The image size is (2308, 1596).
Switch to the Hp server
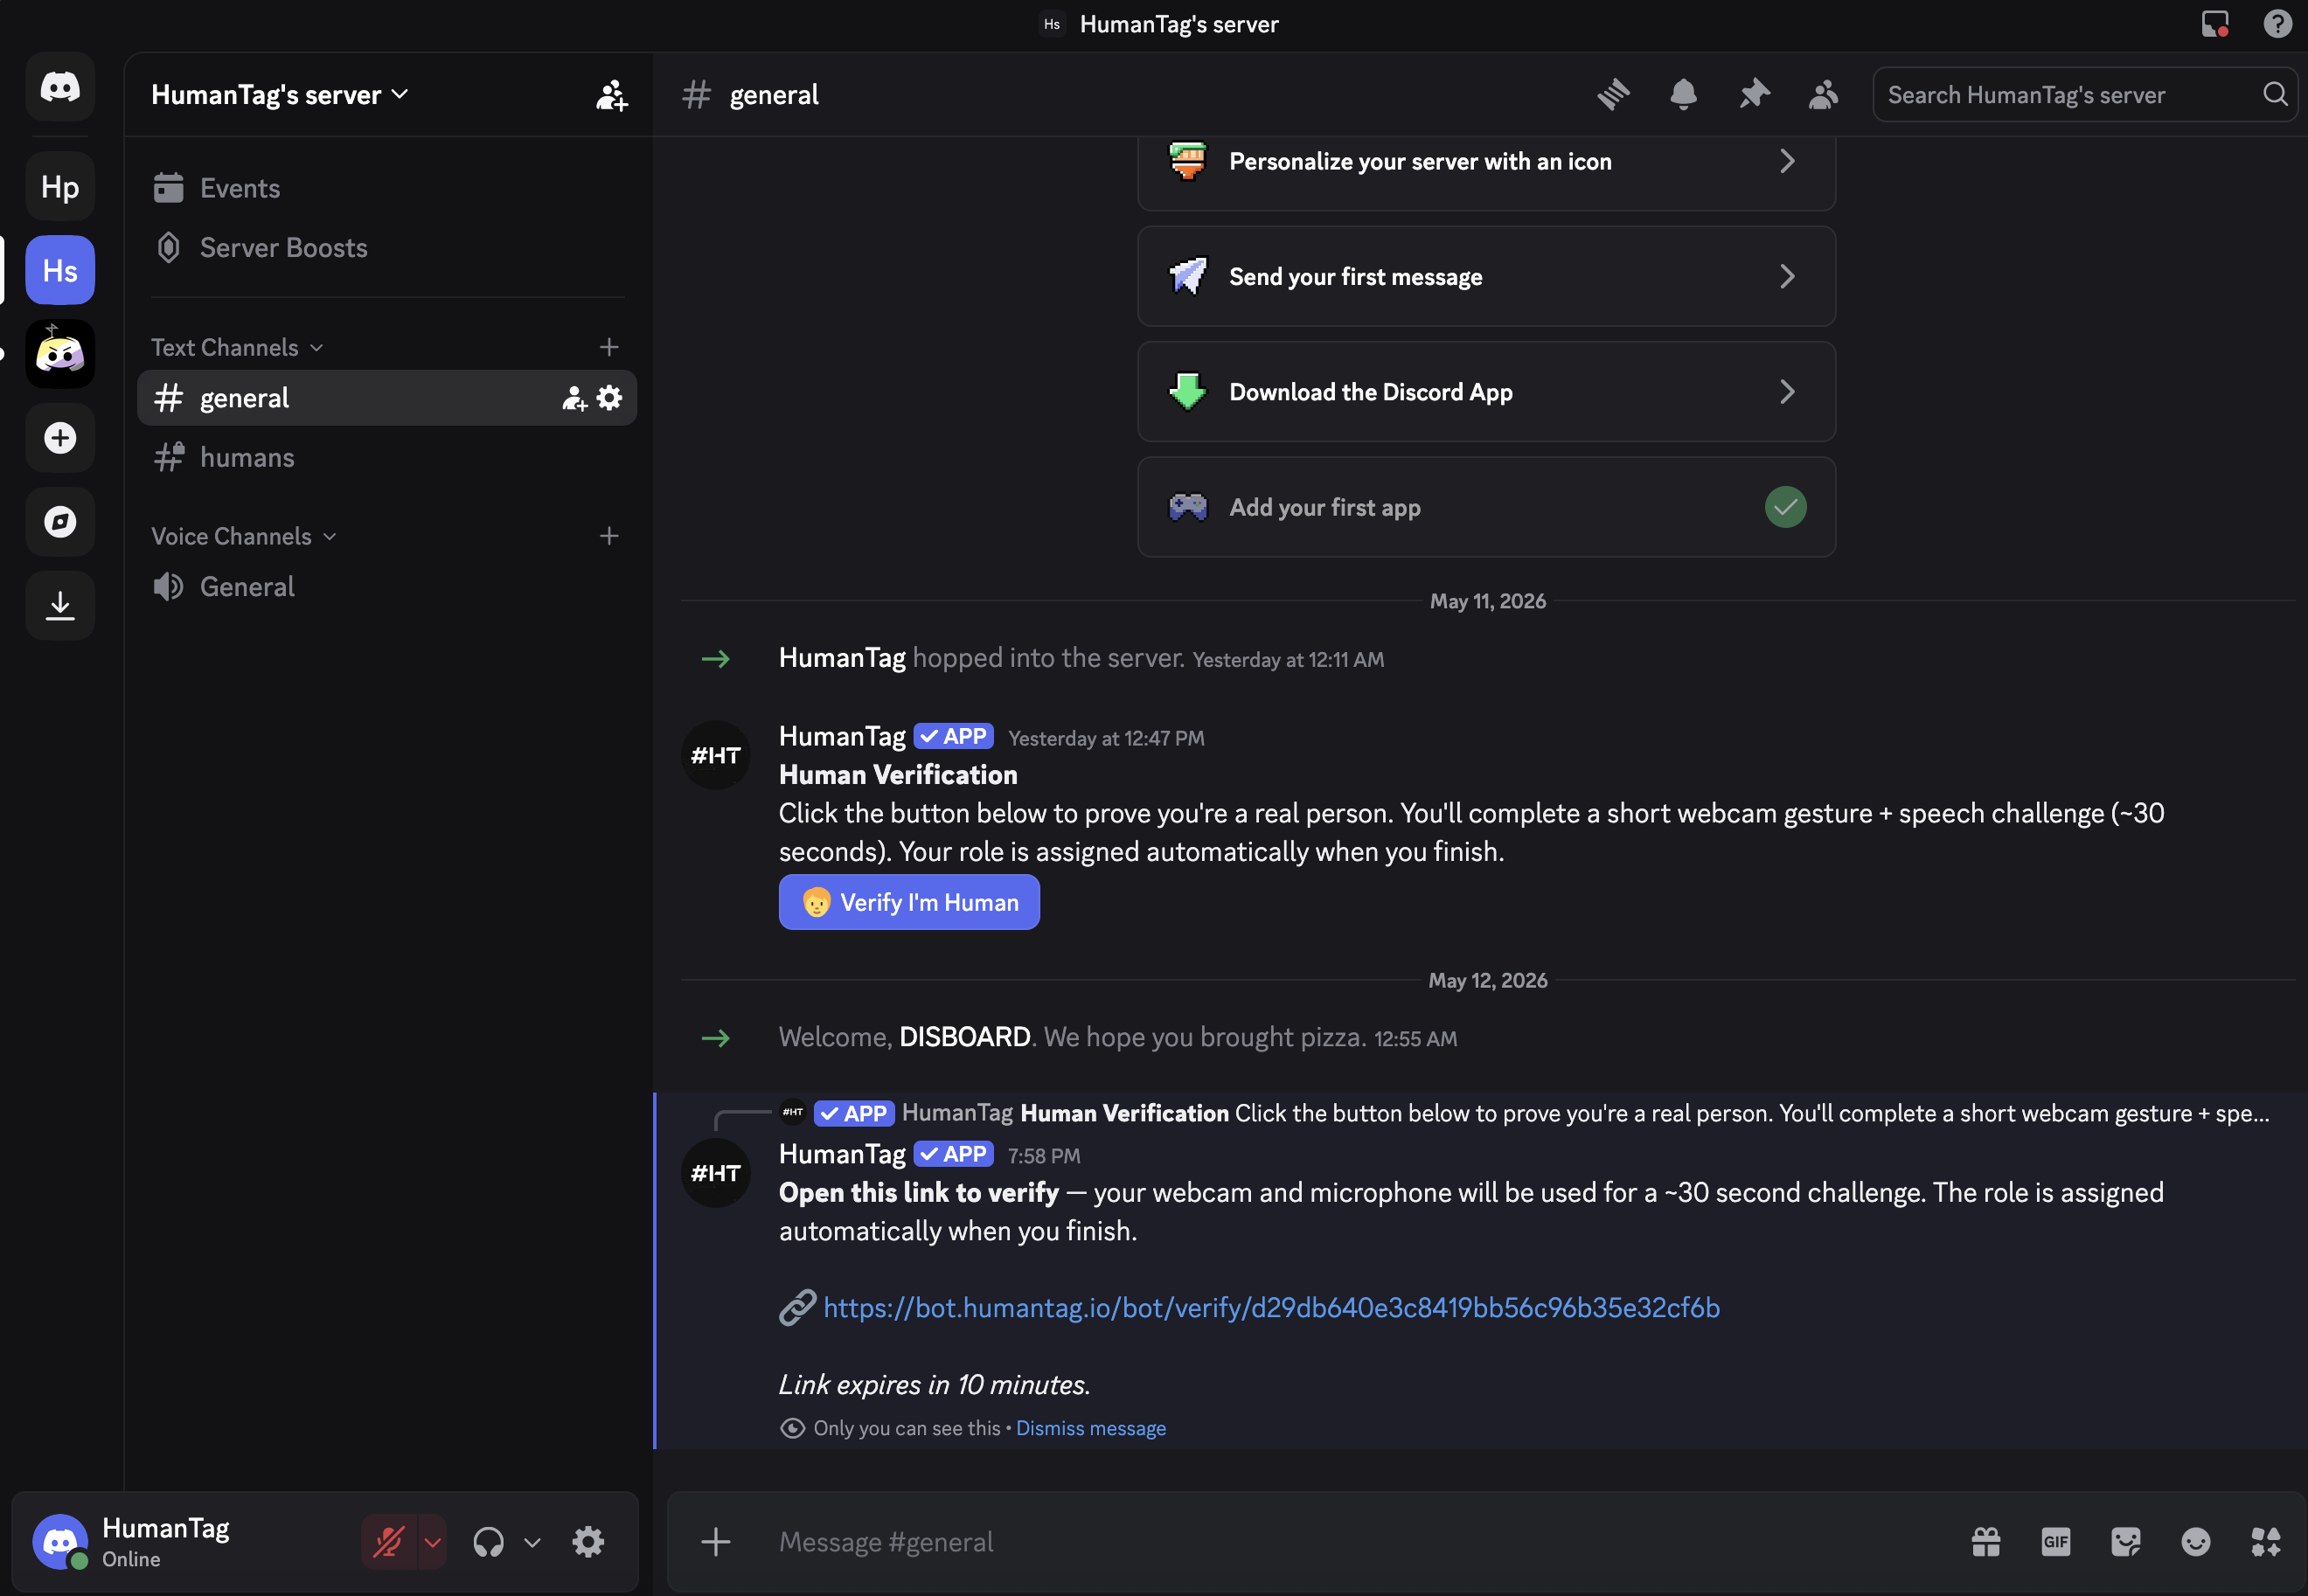pyautogui.click(x=60, y=187)
